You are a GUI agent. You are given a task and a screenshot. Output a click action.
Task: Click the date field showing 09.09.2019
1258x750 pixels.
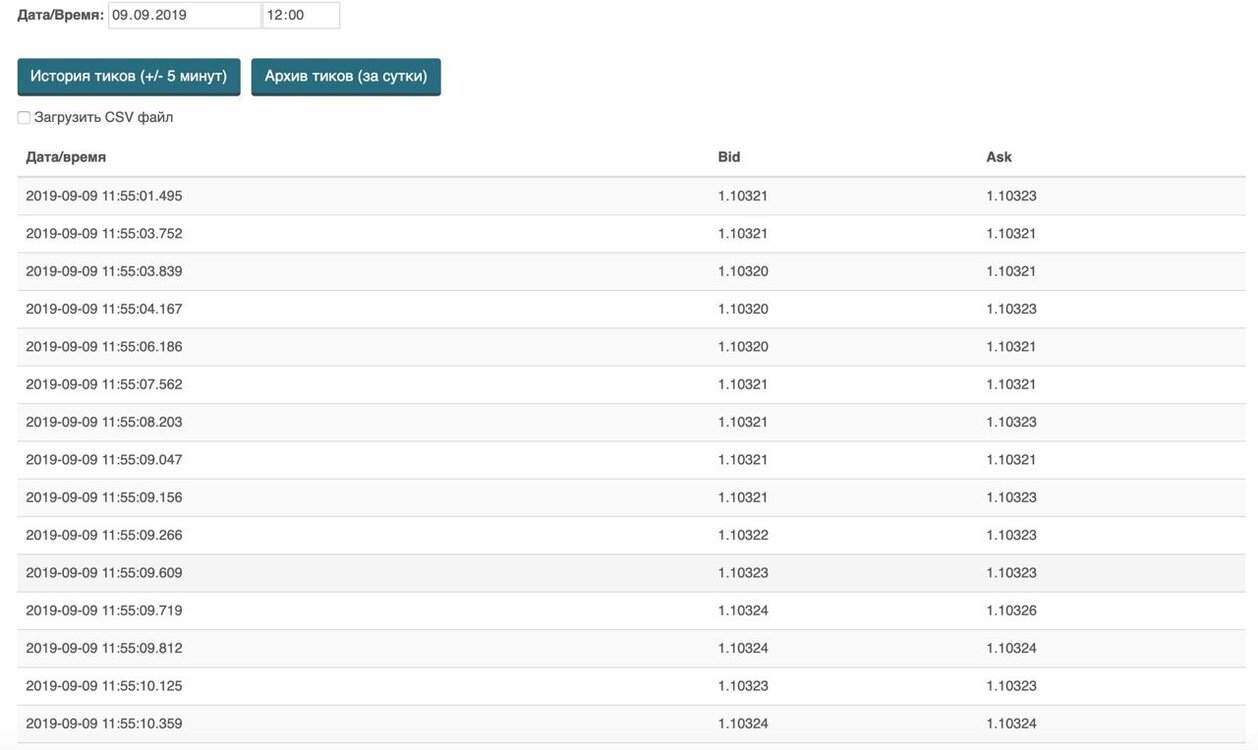point(184,15)
